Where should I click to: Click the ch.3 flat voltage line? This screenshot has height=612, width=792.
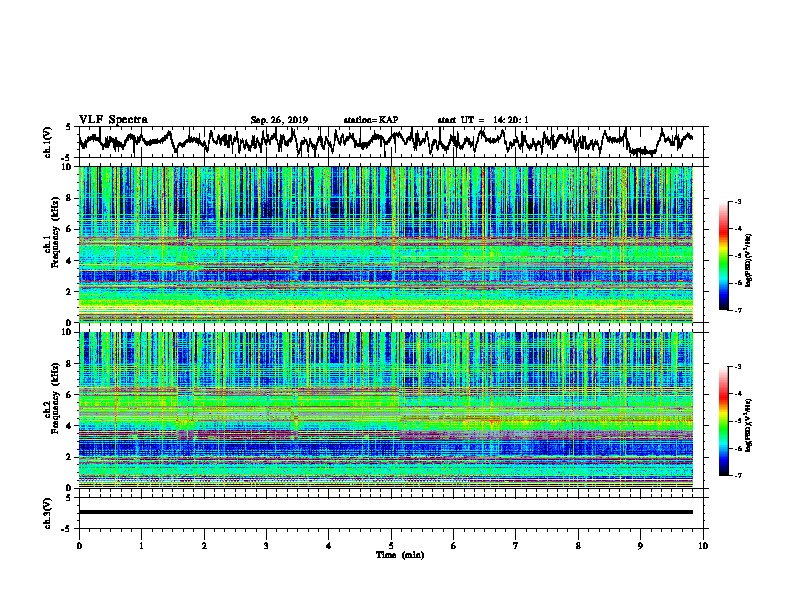(x=386, y=512)
